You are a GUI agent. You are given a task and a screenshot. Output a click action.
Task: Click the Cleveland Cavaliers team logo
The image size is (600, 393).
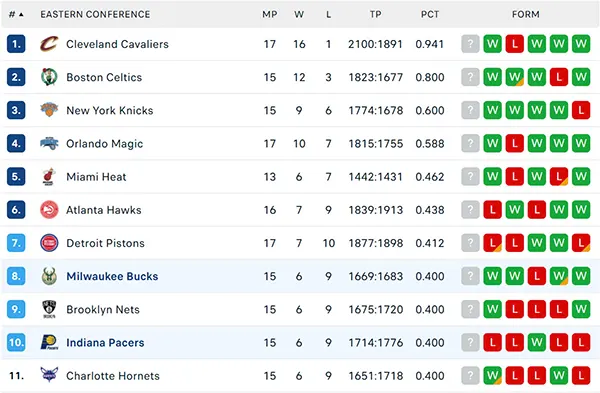point(49,44)
